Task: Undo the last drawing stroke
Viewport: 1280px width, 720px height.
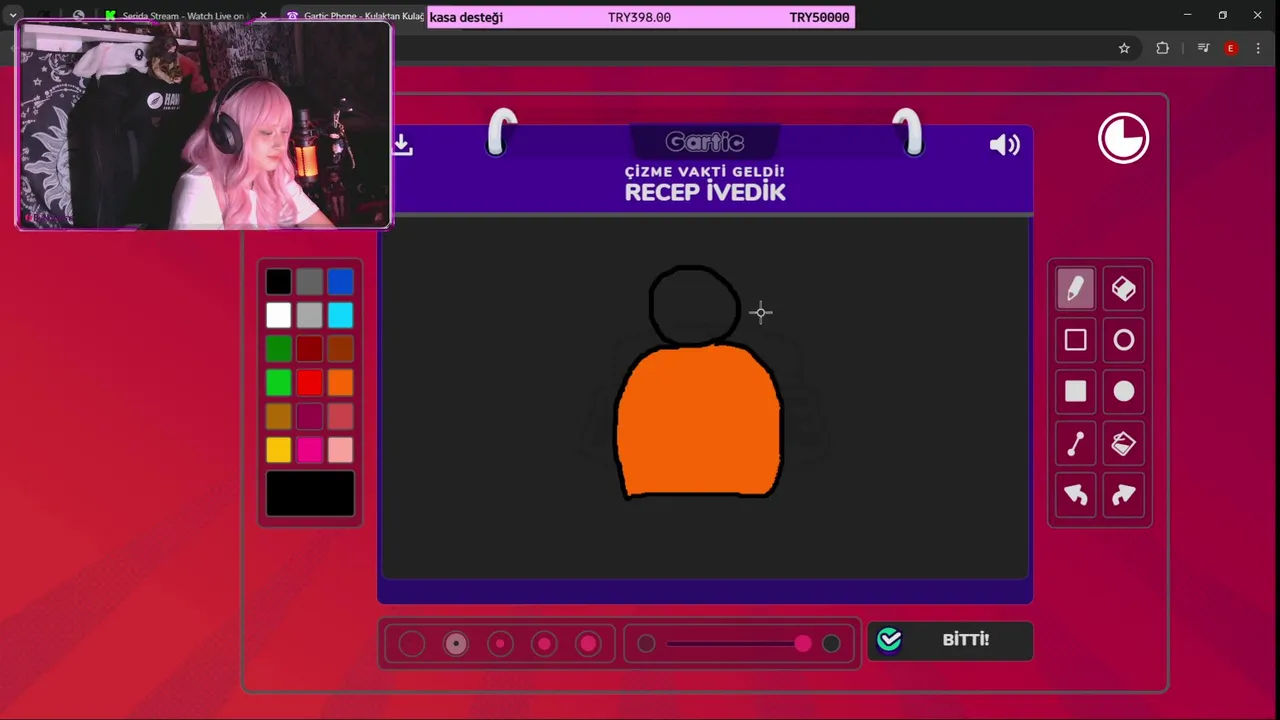Action: [x=1075, y=494]
